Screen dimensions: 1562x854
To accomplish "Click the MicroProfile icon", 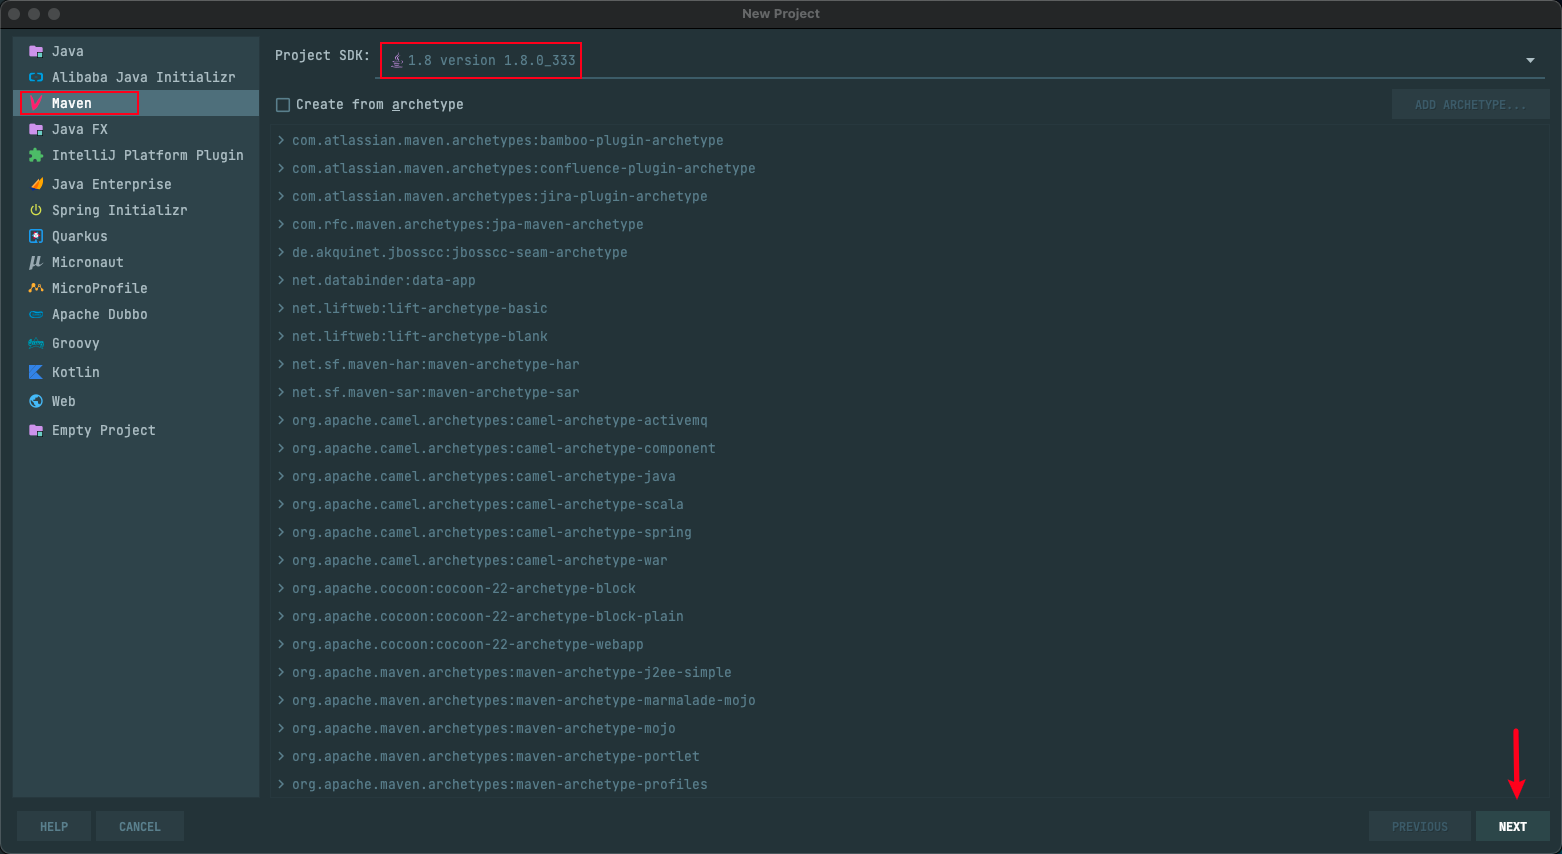I will pyautogui.click(x=36, y=288).
